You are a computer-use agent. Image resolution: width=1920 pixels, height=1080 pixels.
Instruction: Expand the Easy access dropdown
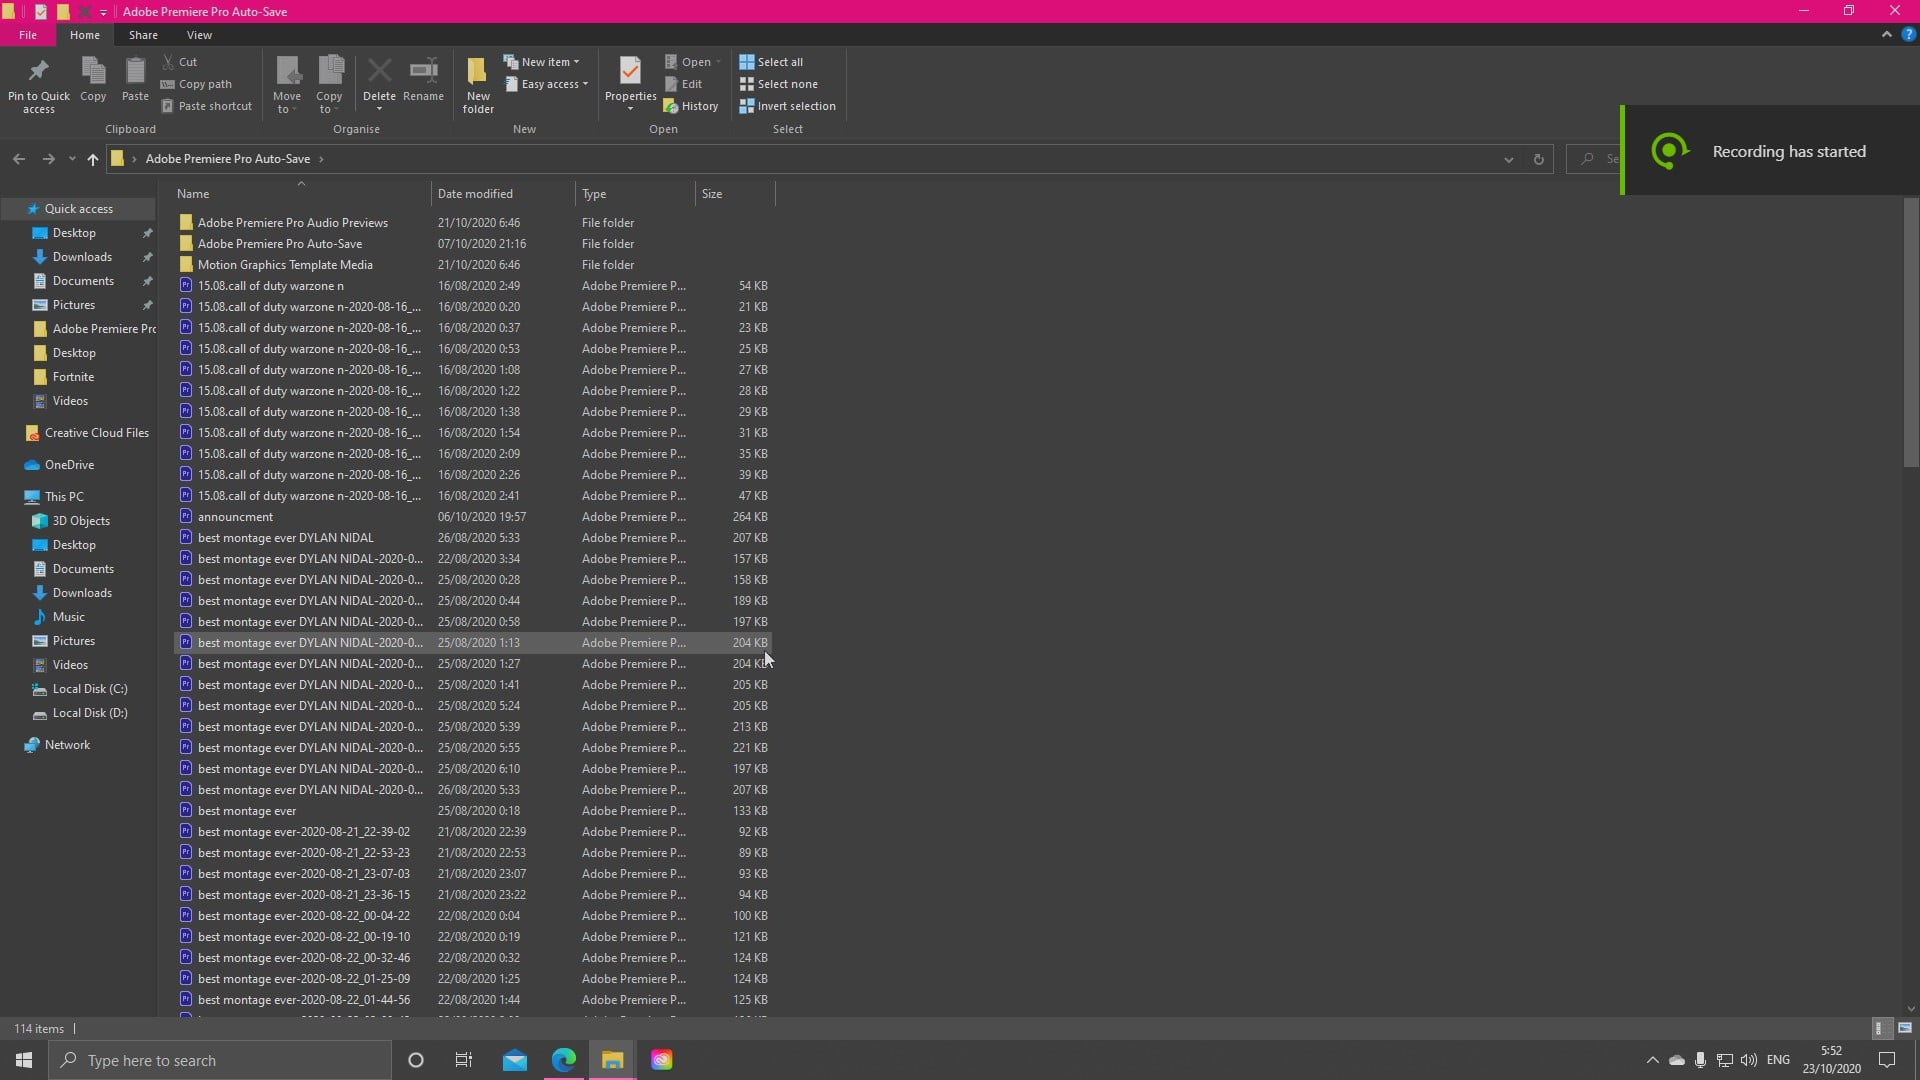click(549, 84)
